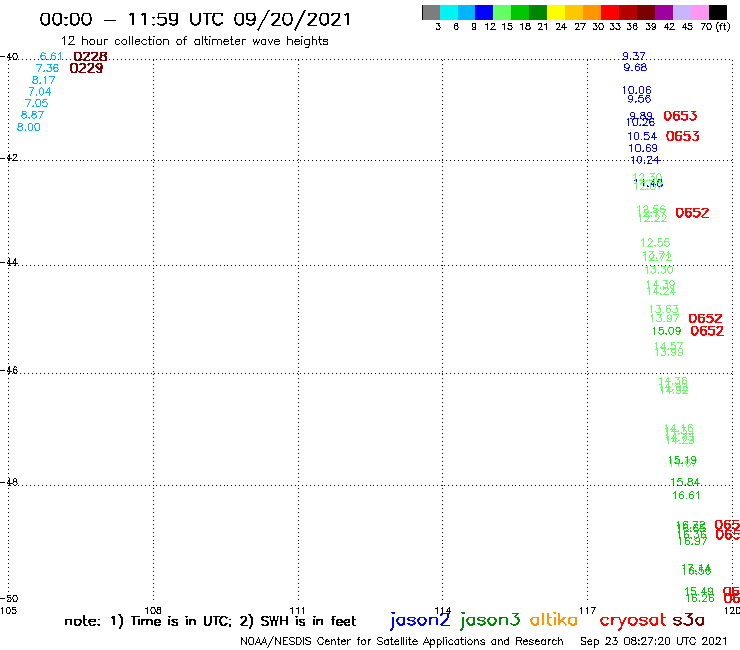Image resolution: width=740 pixels, height=650 pixels.
Task: Click the blue value 10.54
Action: click(x=642, y=136)
